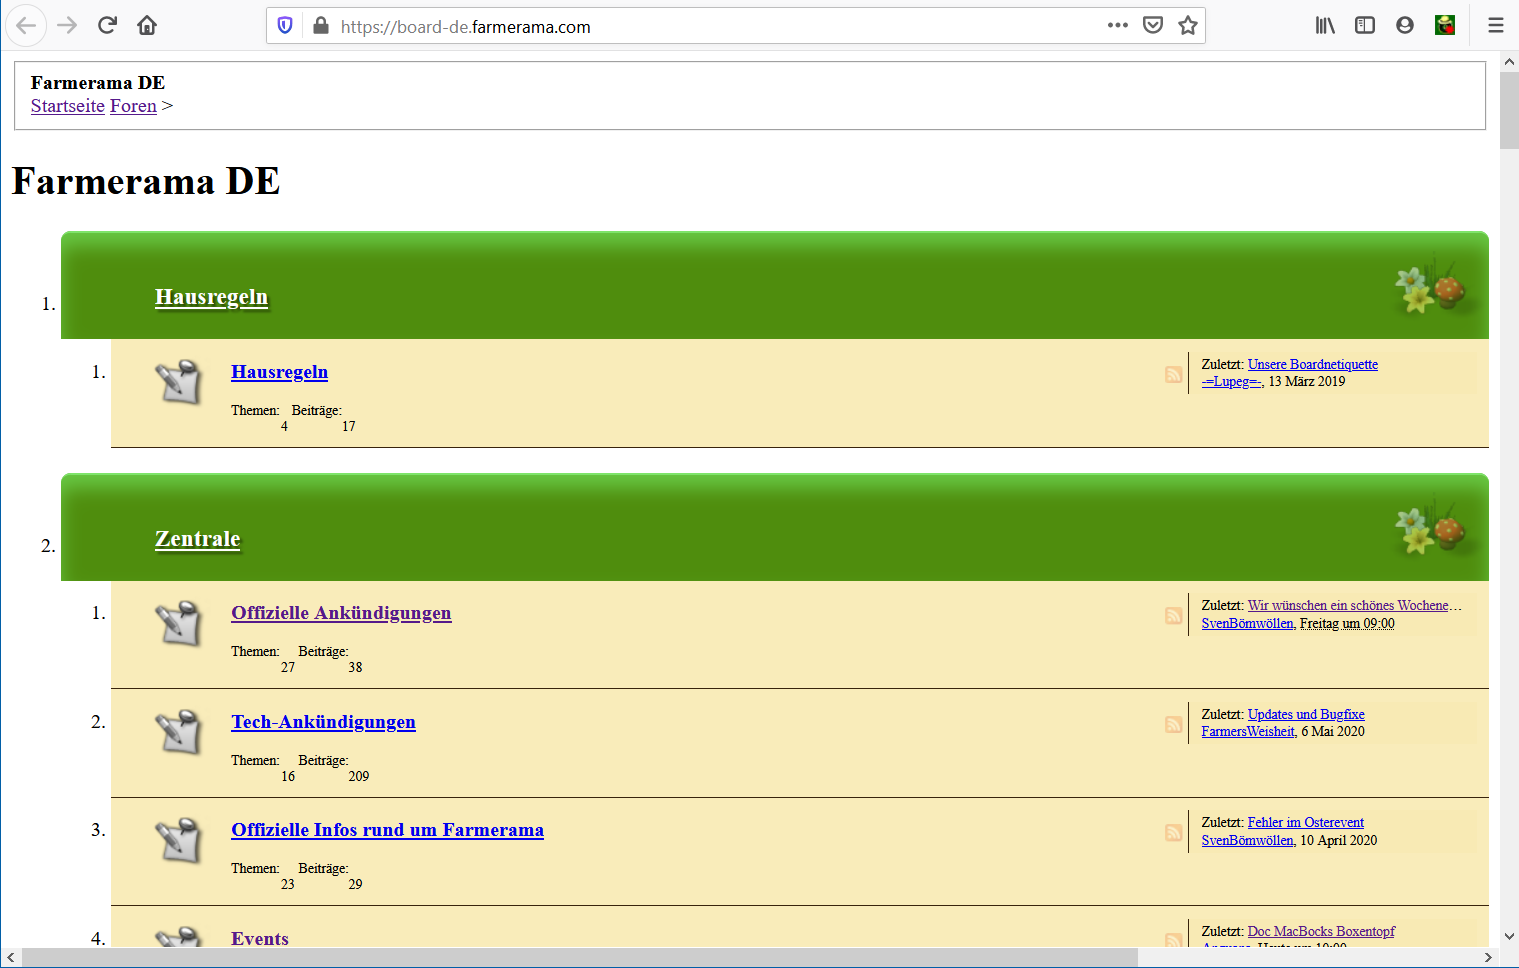This screenshot has height=968, width=1519.
Task: Open the Hausregeln subforum link
Action: [x=279, y=372]
